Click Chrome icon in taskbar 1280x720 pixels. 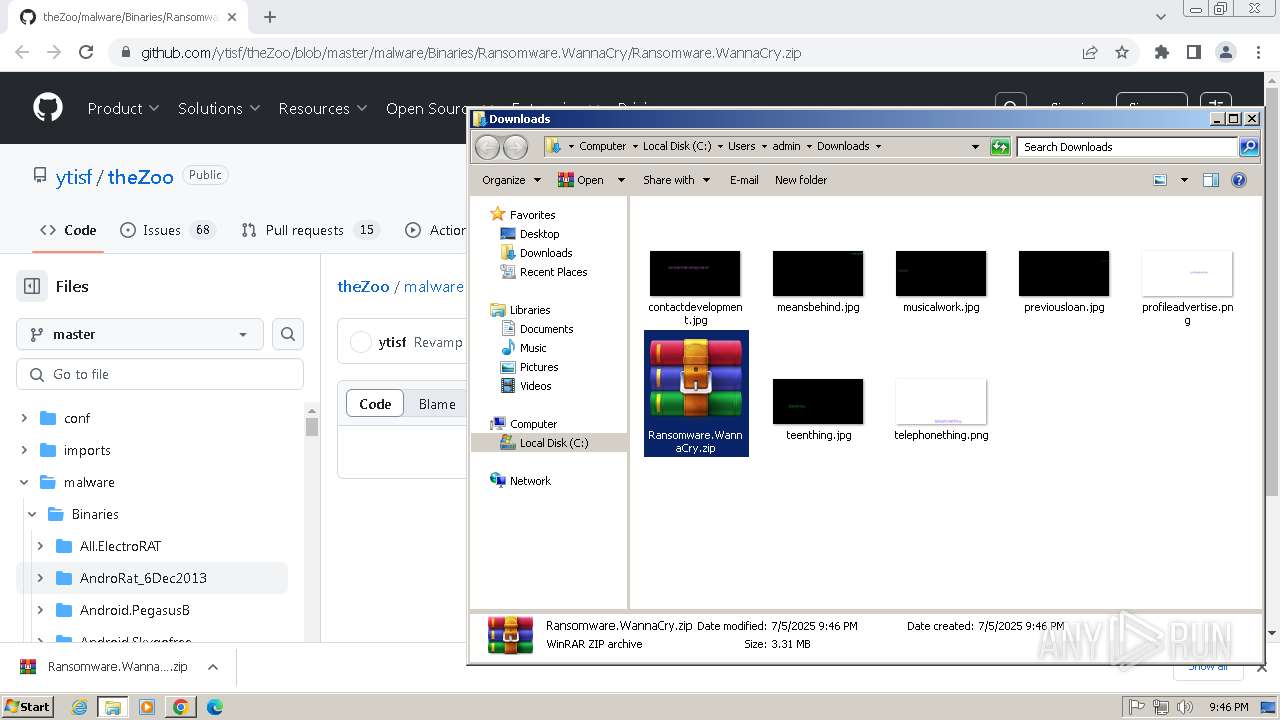181,707
